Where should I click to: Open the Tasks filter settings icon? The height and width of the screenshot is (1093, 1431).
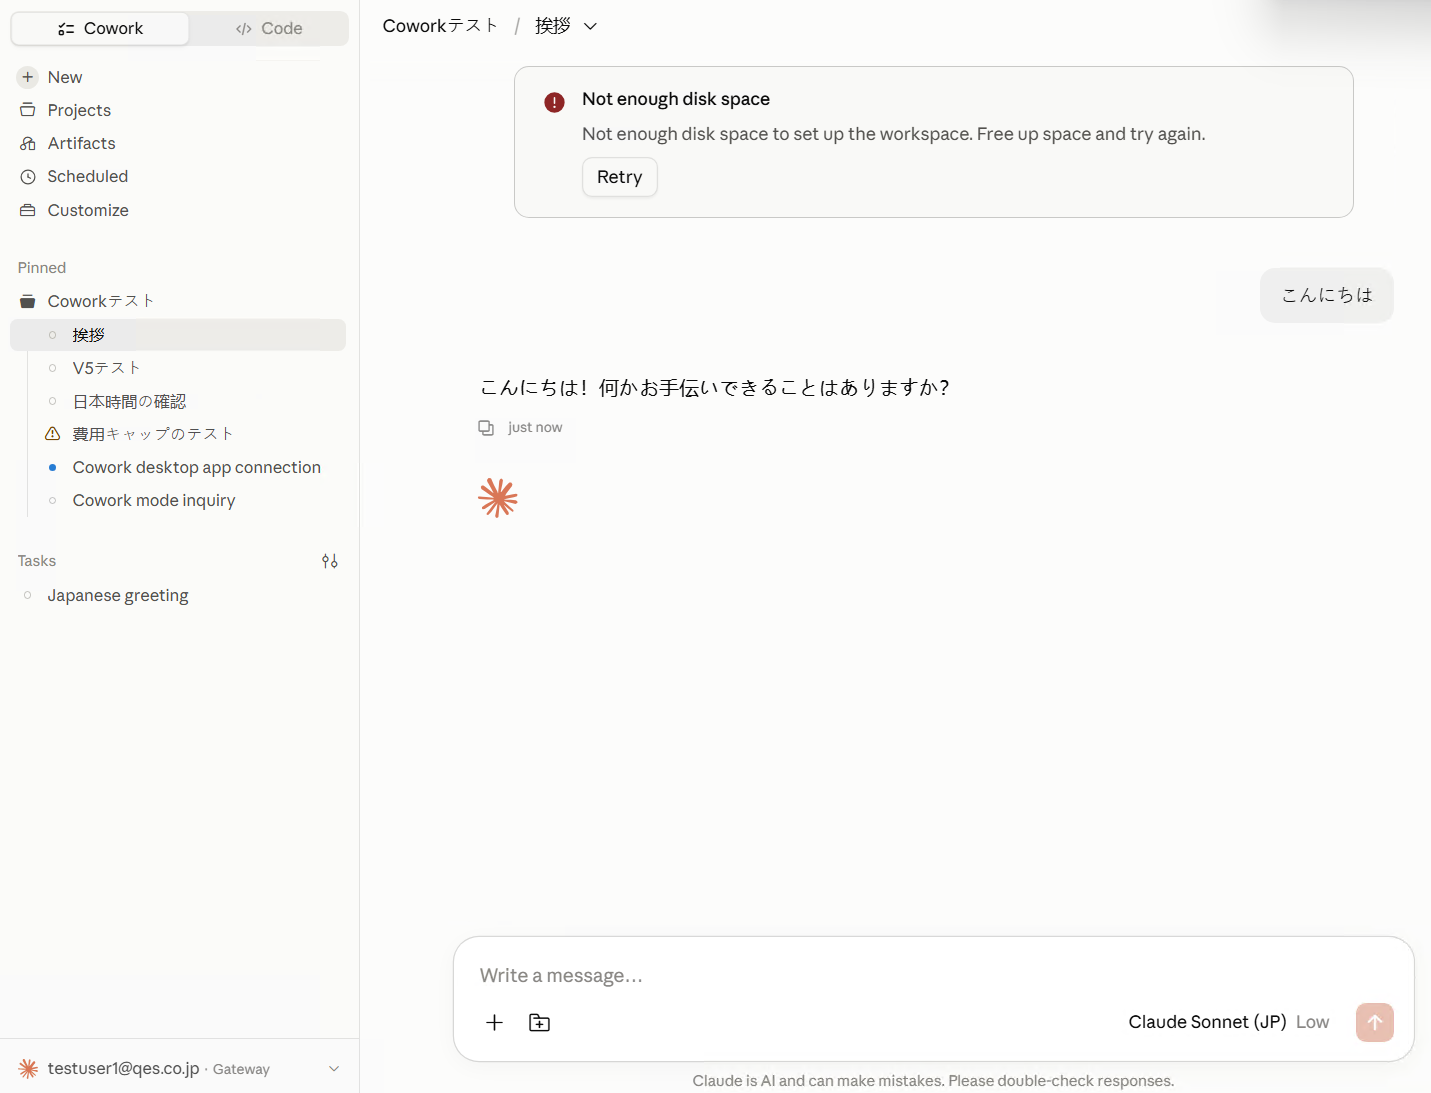pos(330,561)
